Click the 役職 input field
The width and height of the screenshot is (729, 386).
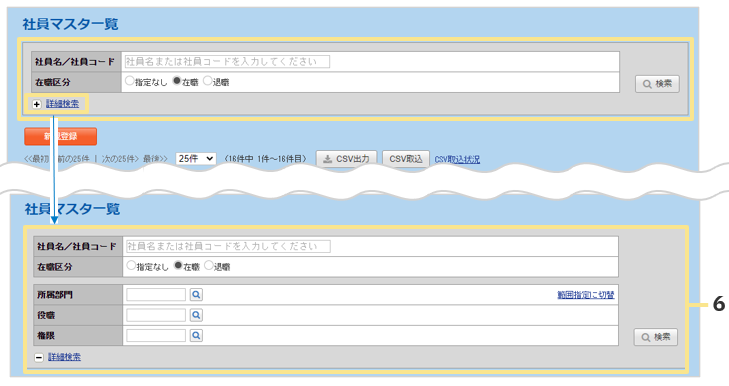click(156, 315)
